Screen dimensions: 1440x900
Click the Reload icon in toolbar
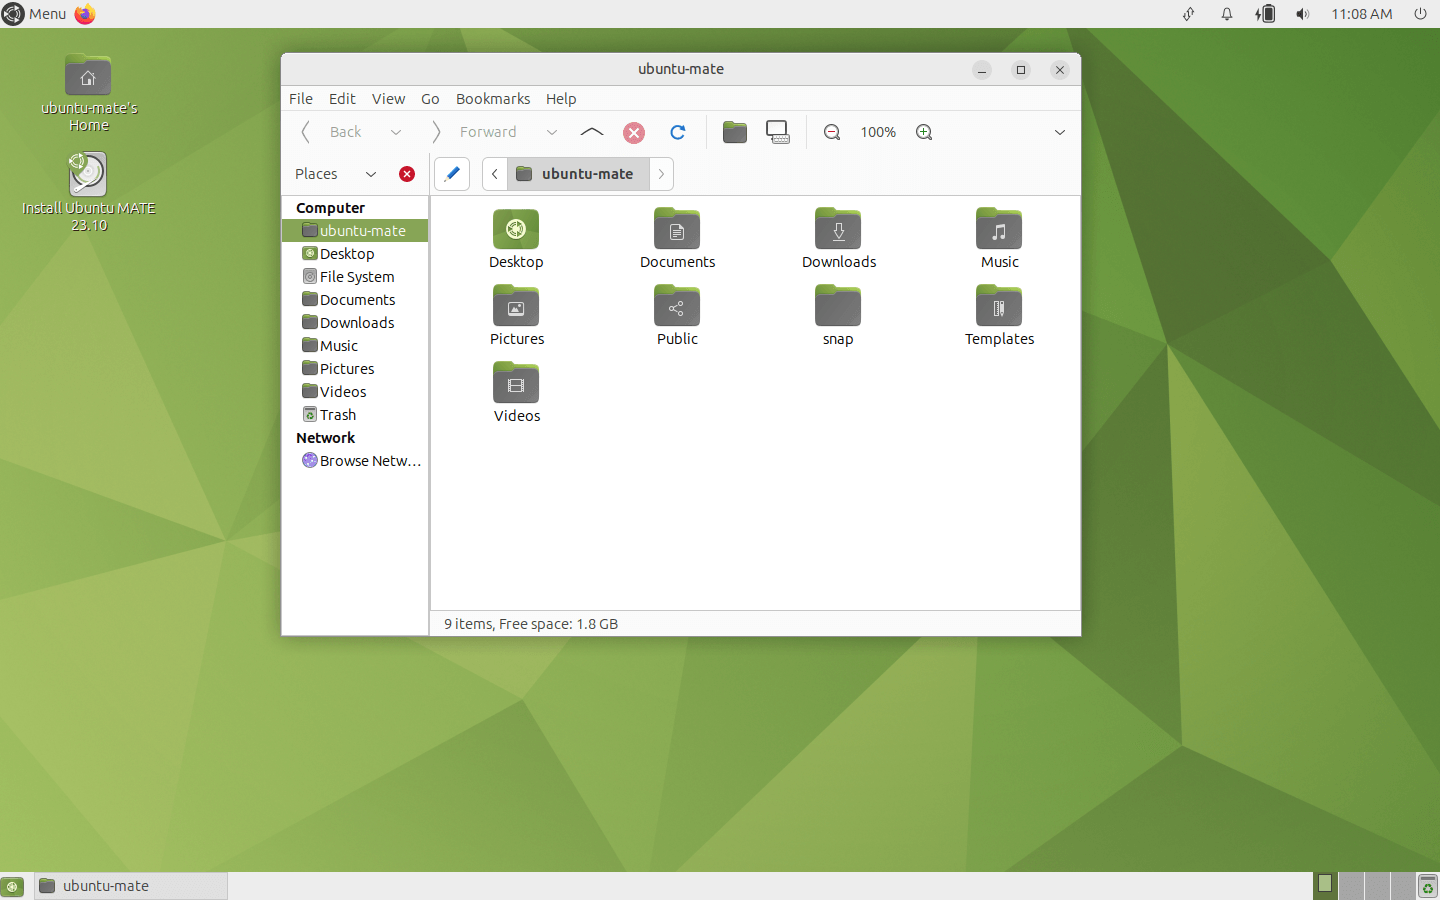677,132
